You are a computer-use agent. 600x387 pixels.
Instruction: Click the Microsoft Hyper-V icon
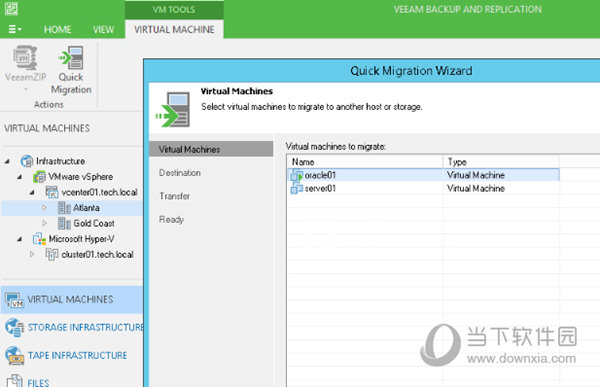[39, 239]
